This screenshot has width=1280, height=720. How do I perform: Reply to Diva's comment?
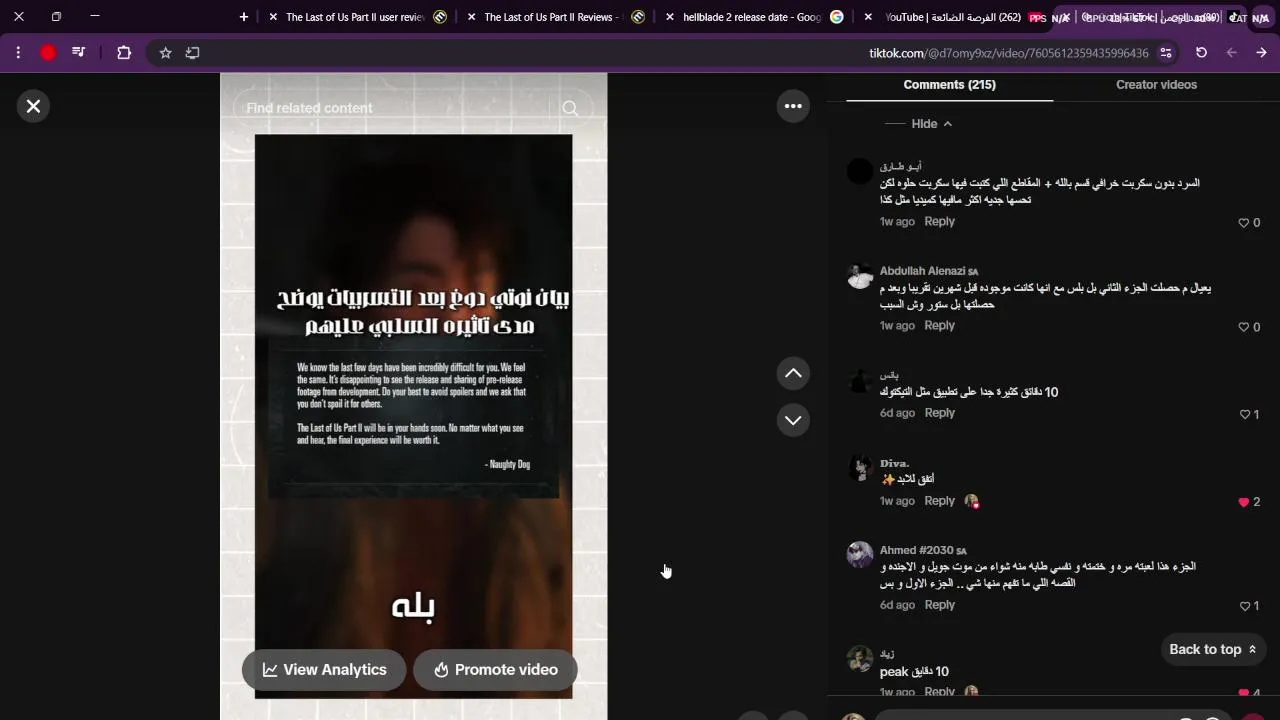tap(939, 501)
